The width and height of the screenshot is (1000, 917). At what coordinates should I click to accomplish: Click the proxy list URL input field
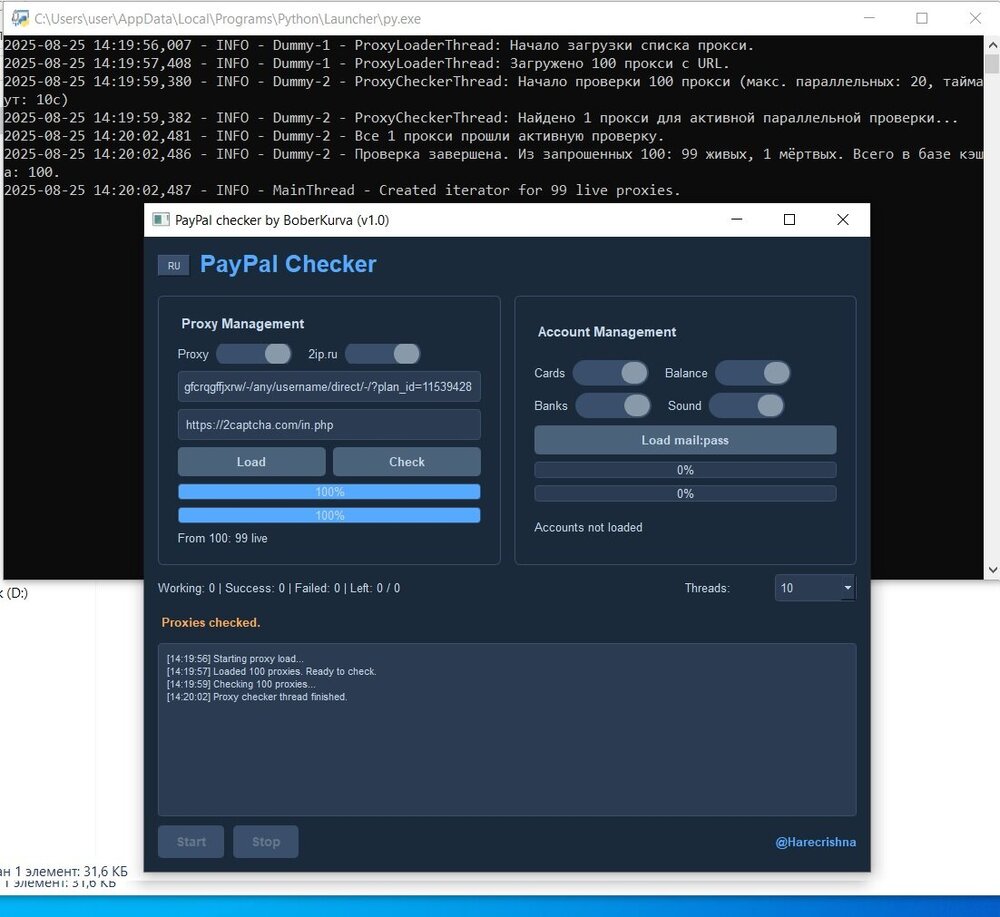329,386
